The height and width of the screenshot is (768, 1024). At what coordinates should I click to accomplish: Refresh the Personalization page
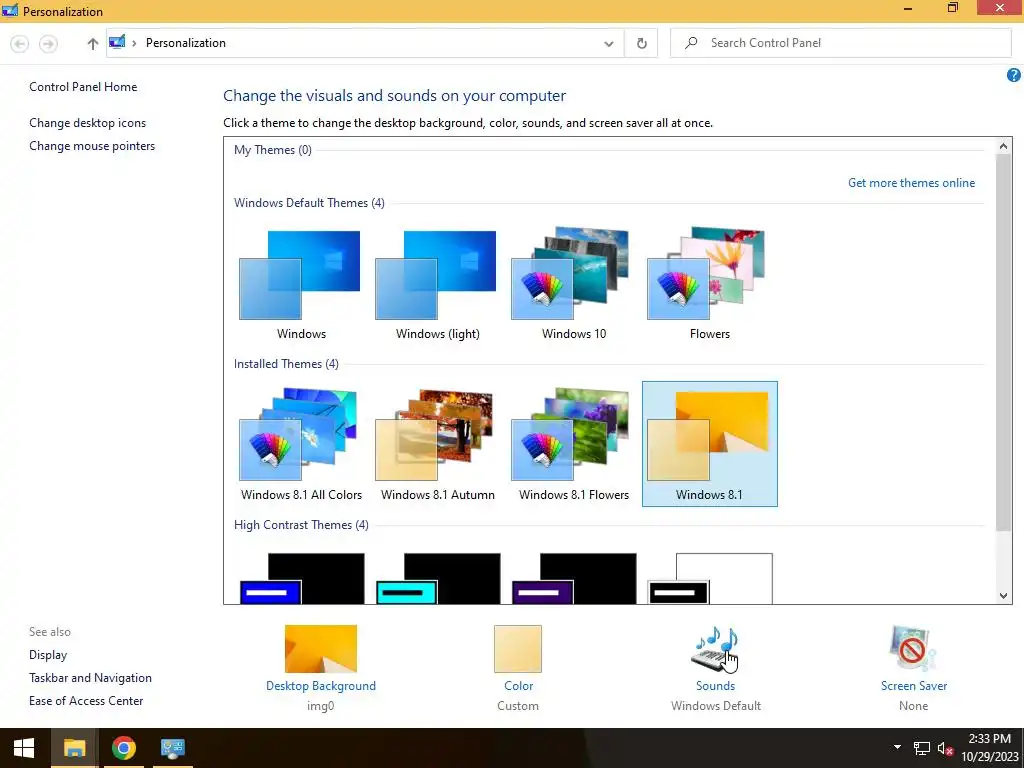pyautogui.click(x=641, y=44)
